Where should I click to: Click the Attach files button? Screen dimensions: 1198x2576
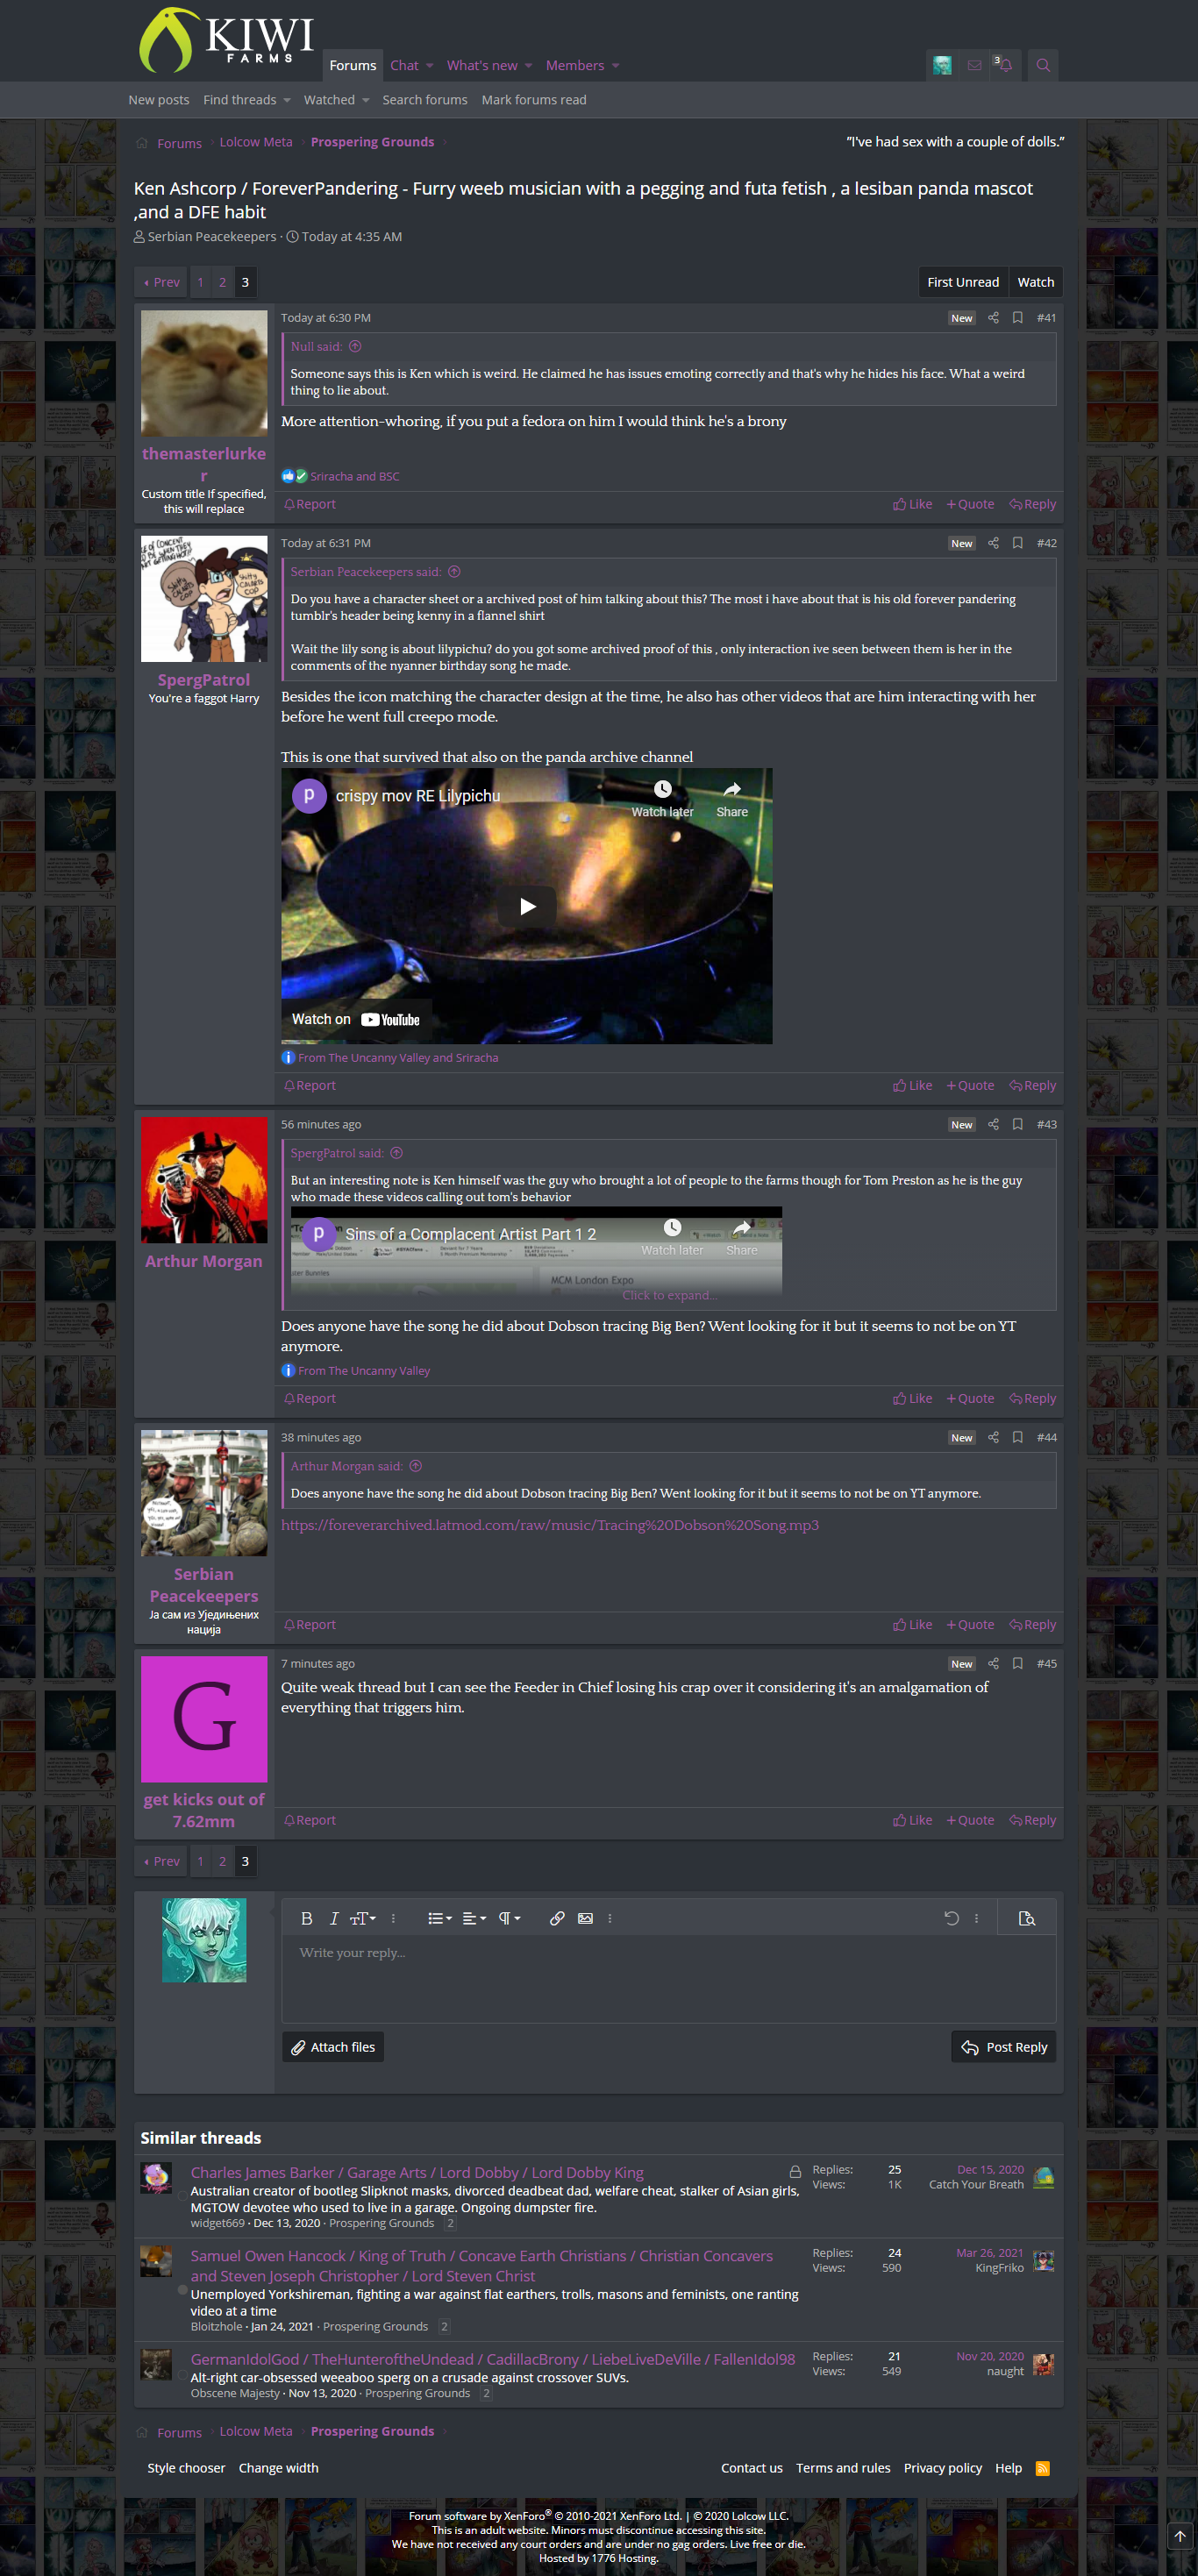click(x=333, y=2047)
